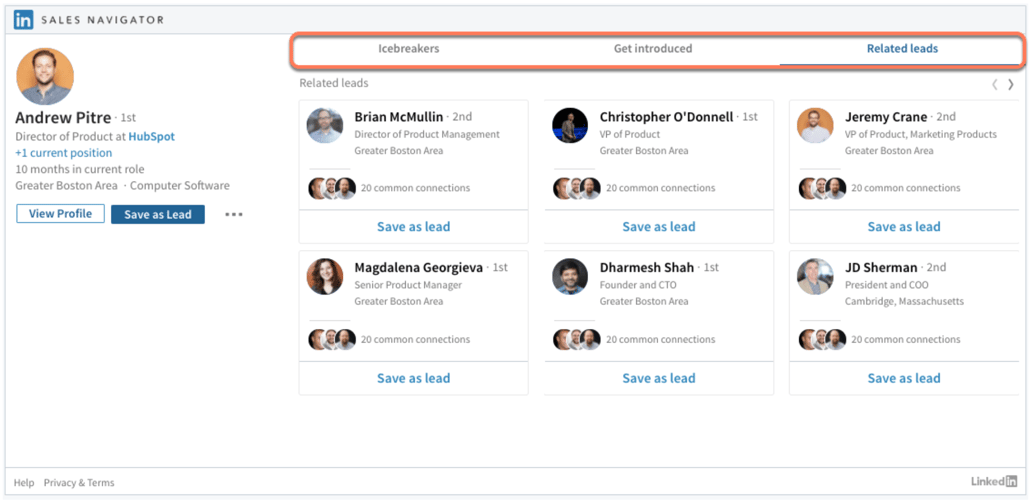Click Dharmesh Shah's common connection avatars
This screenshot has height=501, width=1030.
point(577,339)
